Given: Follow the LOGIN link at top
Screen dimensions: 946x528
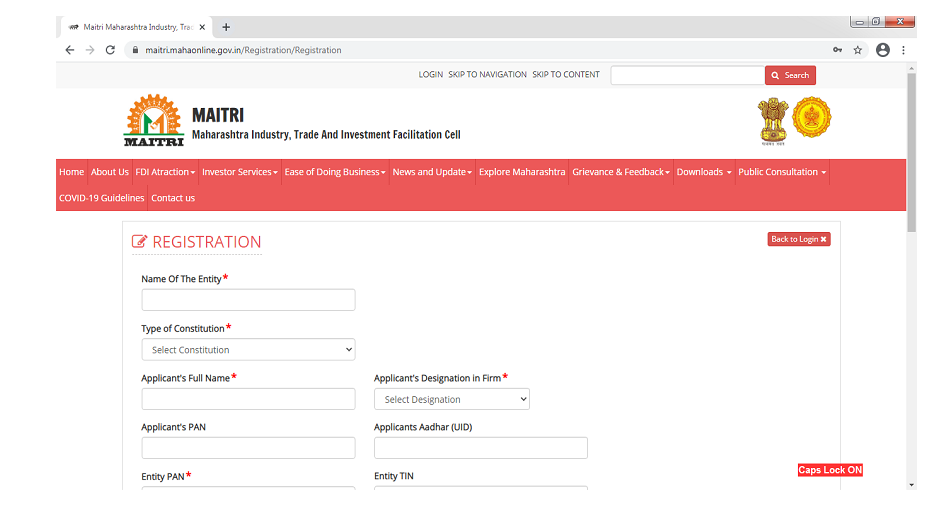Looking at the screenshot, I should tap(430, 75).
